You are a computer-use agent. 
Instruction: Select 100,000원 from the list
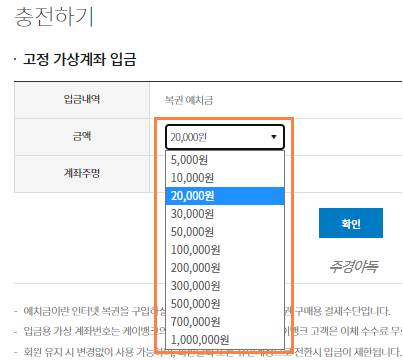tap(225, 250)
